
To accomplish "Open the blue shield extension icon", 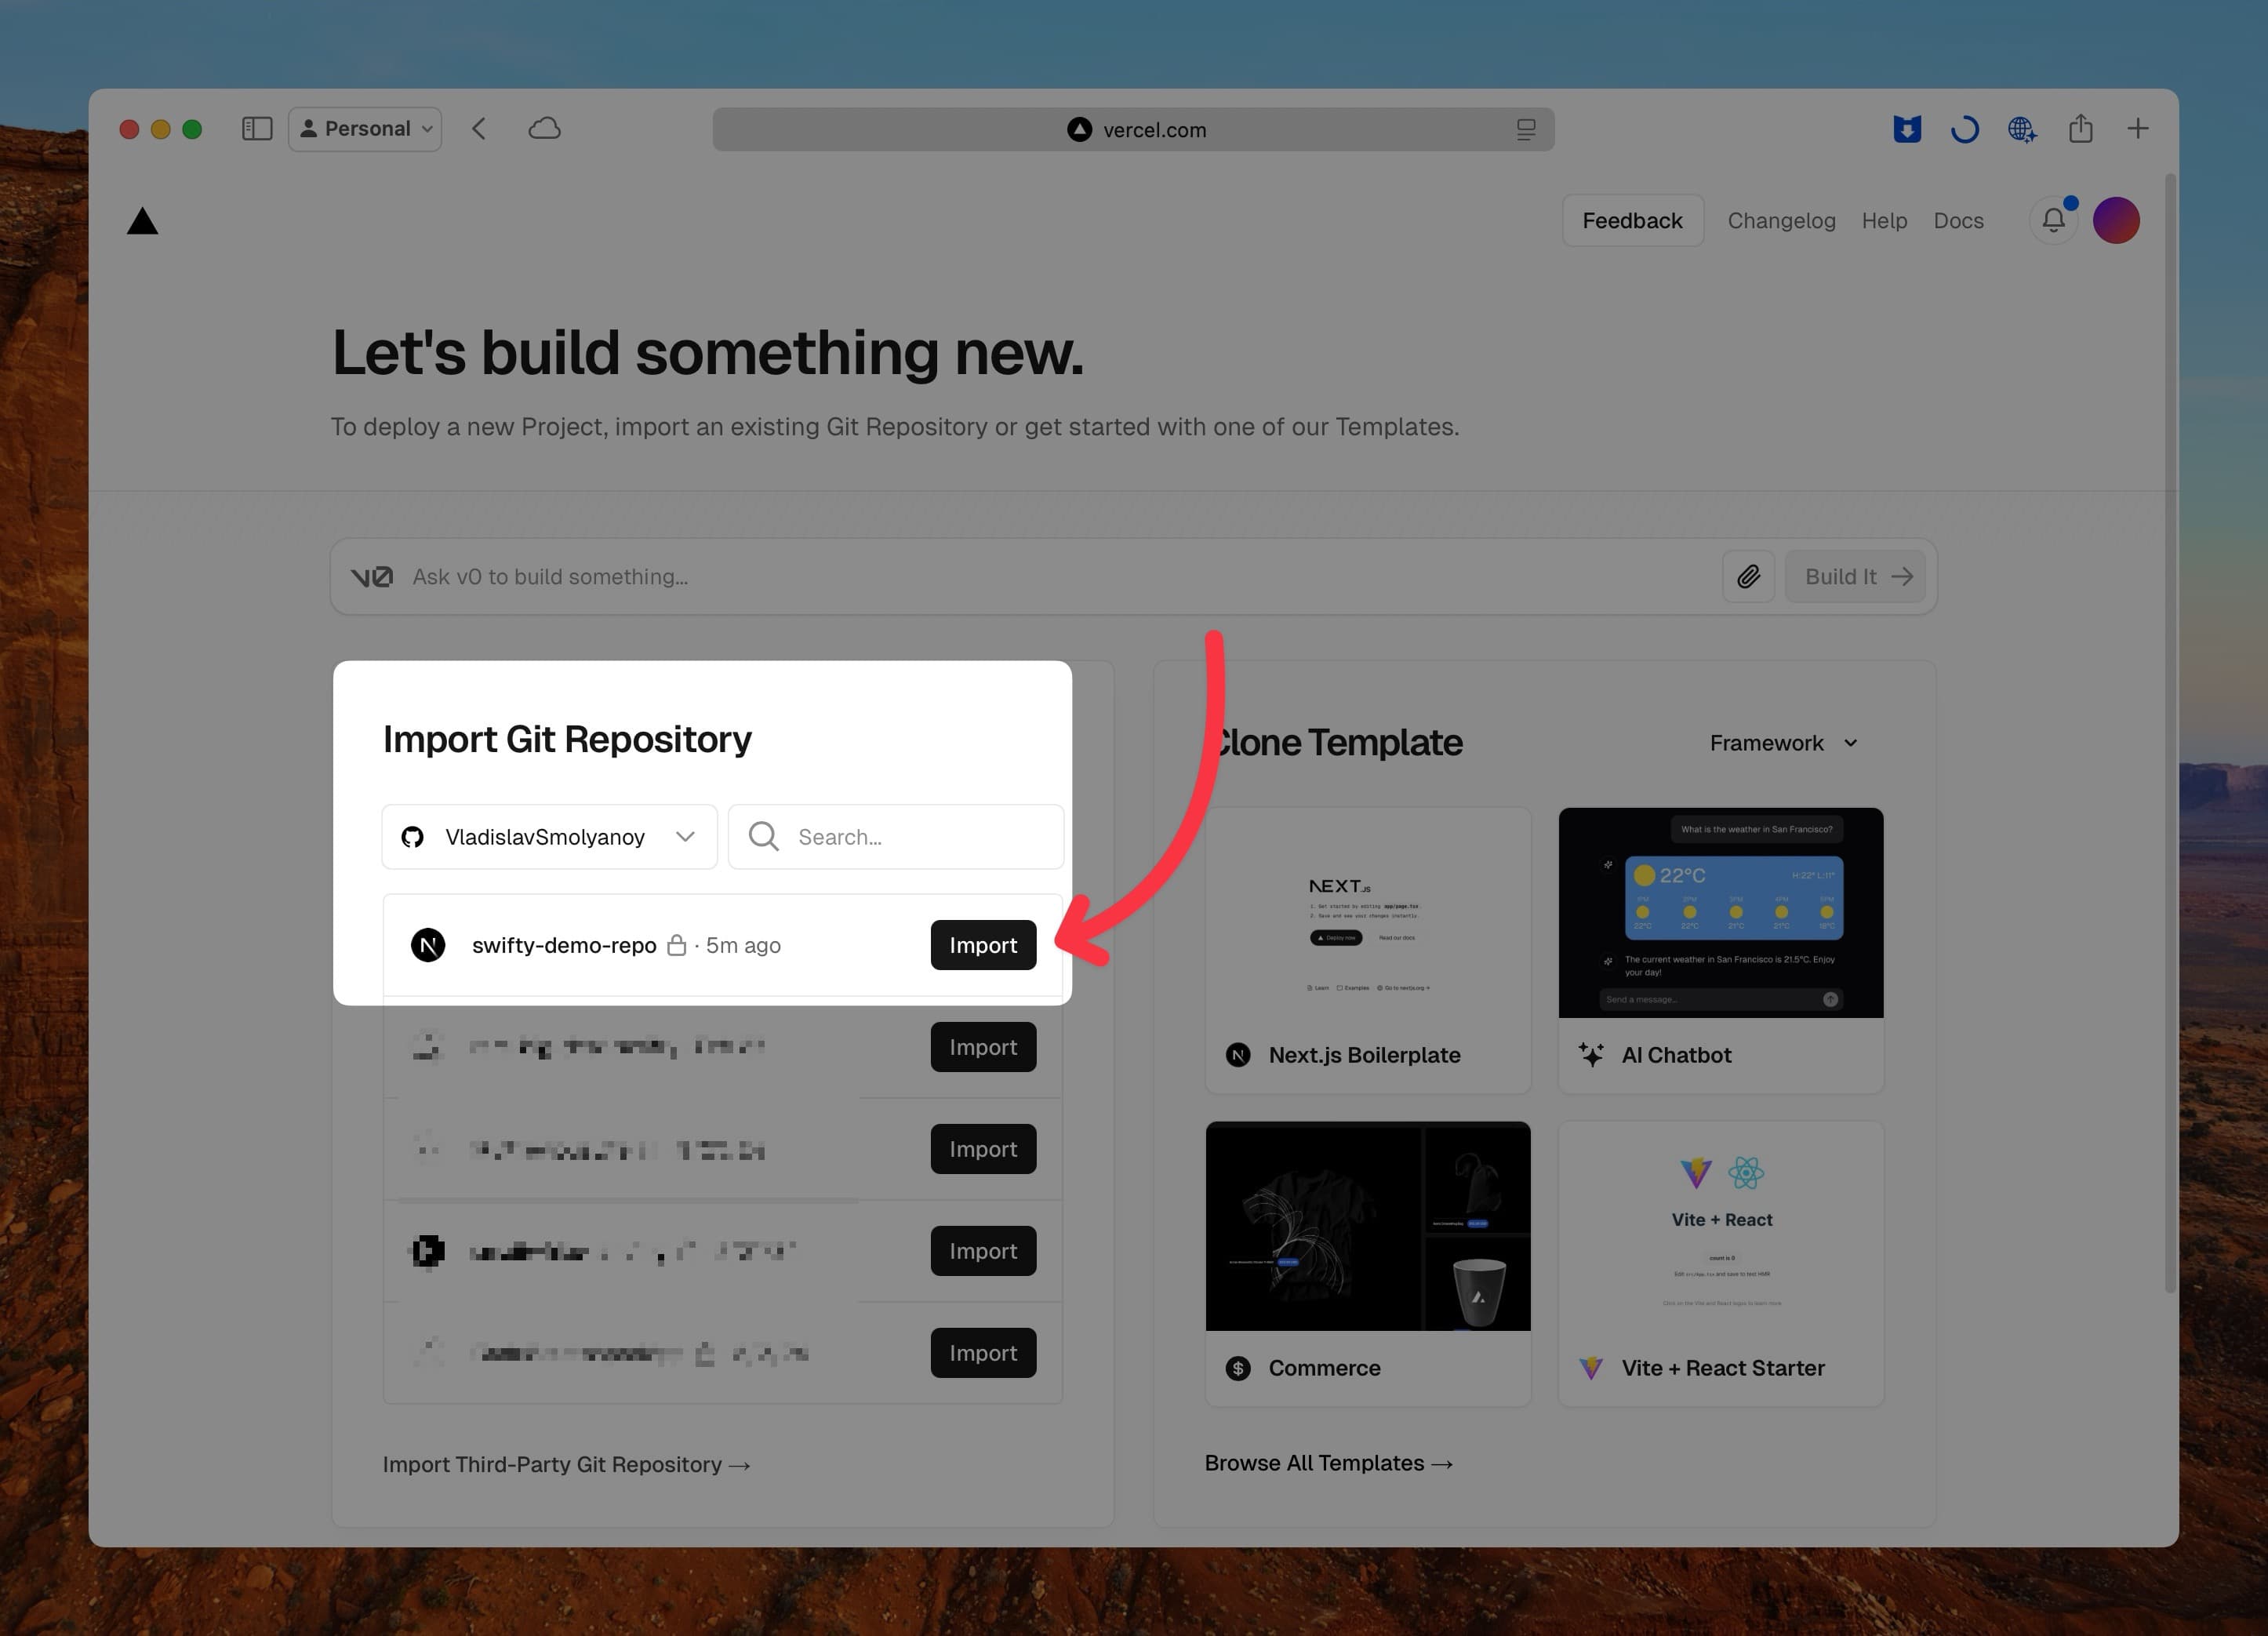I will [1907, 129].
